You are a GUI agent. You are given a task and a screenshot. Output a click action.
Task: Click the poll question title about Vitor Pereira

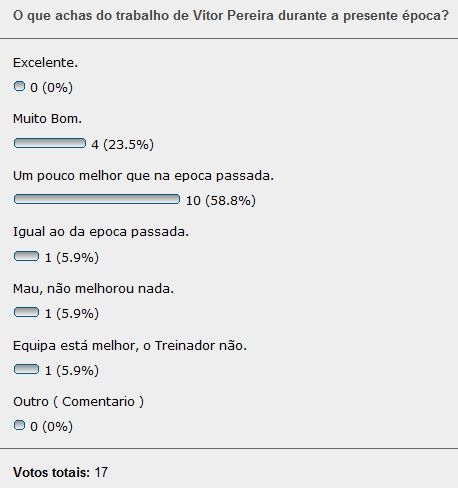tap(231, 16)
